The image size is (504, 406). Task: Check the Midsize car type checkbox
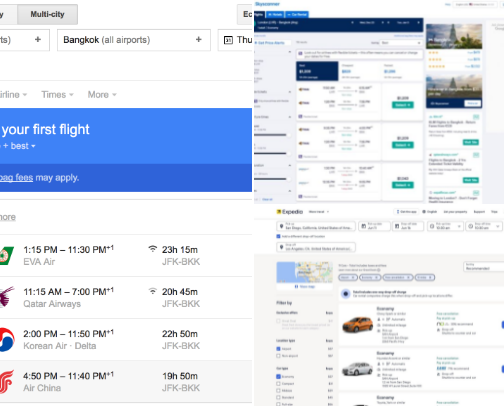(x=278, y=391)
